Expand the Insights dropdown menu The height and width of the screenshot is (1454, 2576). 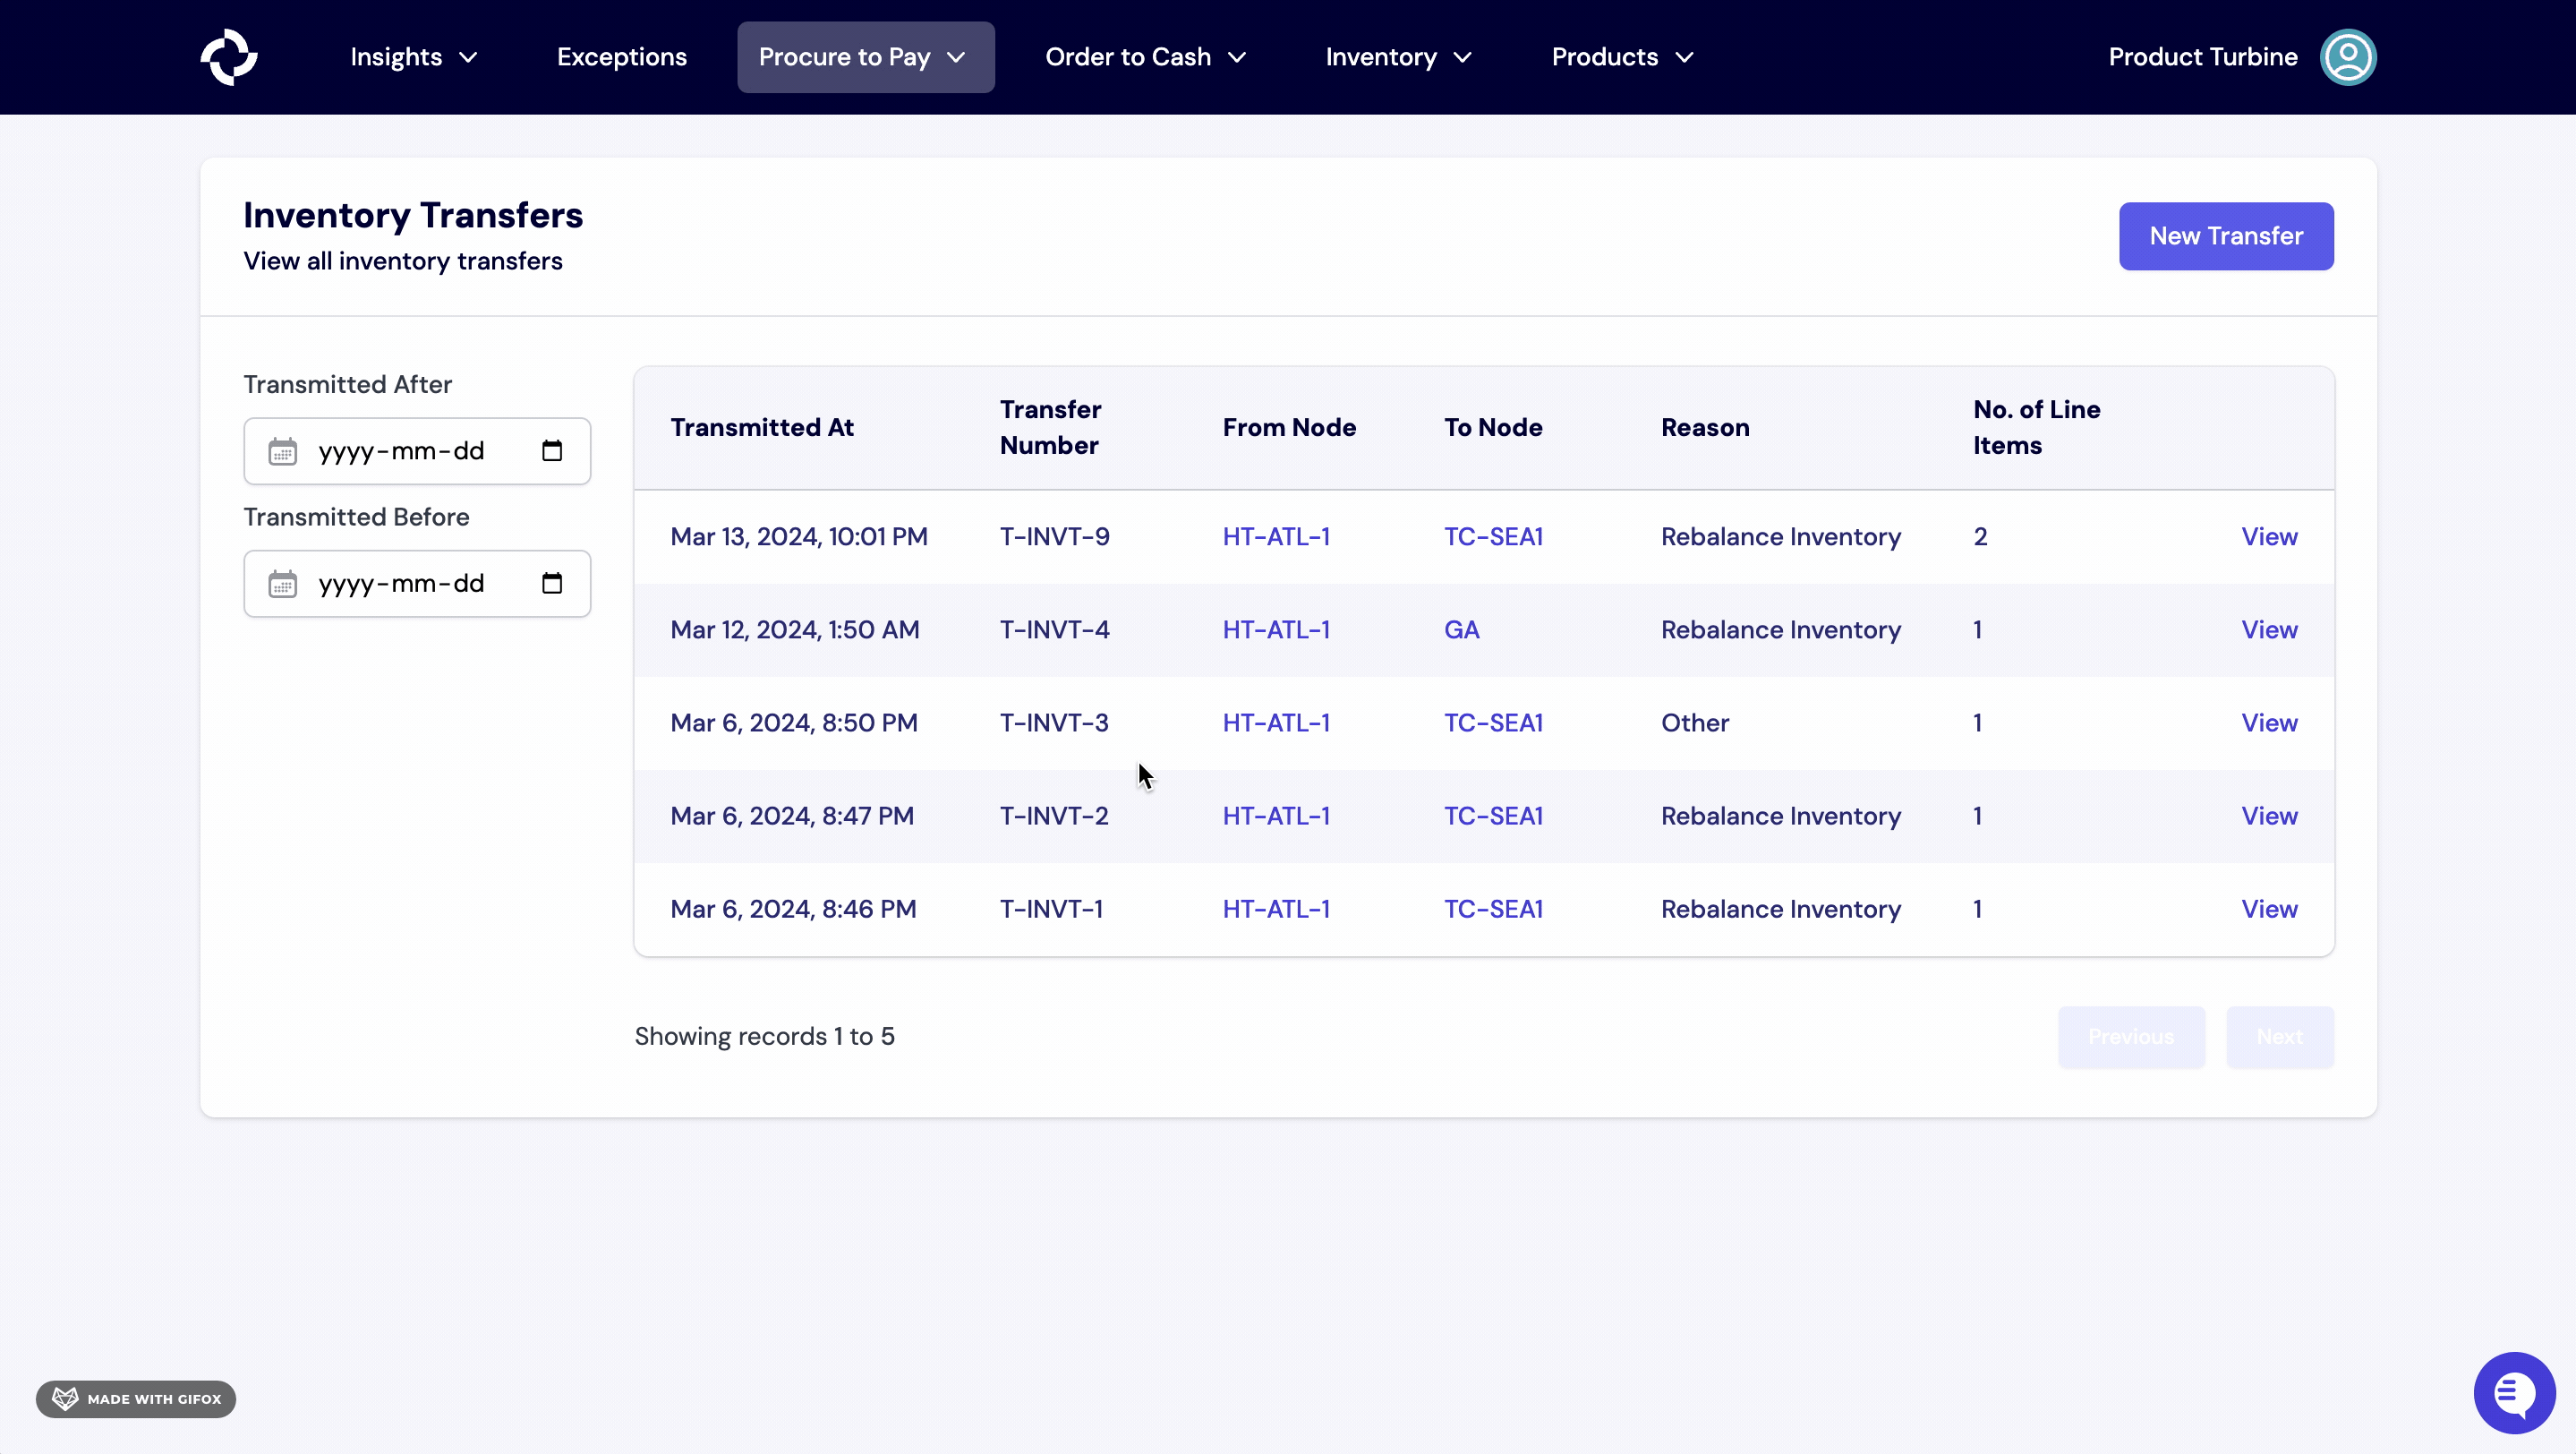click(413, 57)
